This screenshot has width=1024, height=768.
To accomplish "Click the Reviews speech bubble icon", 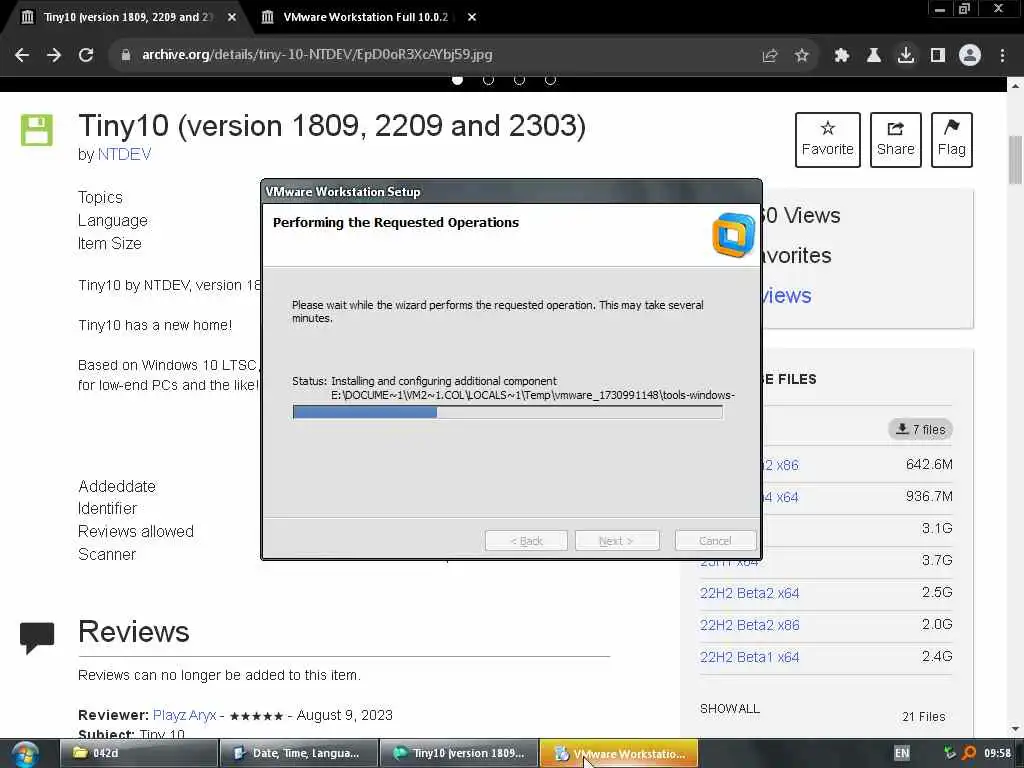I will coord(37,637).
